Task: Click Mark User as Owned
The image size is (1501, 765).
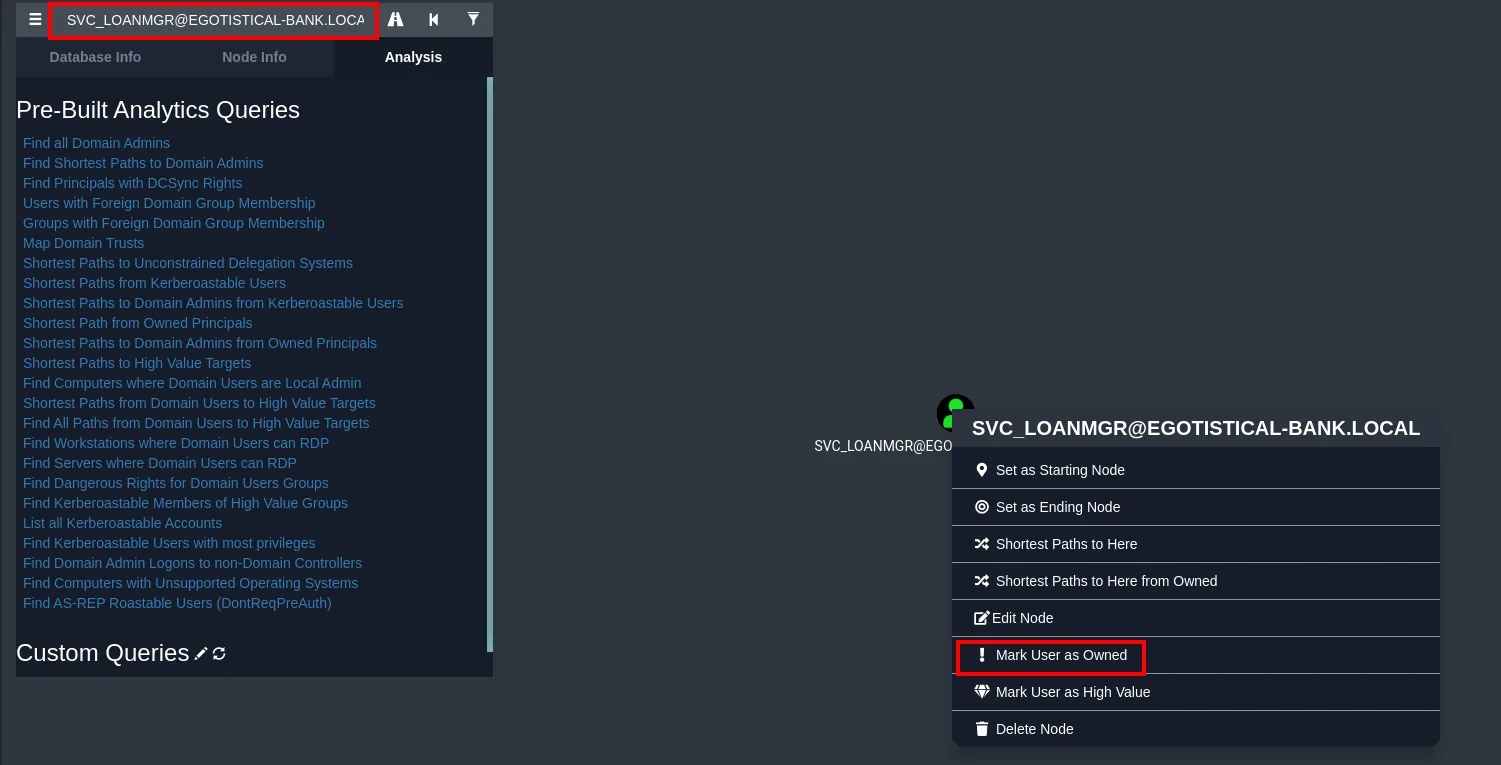Action: (1196, 655)
